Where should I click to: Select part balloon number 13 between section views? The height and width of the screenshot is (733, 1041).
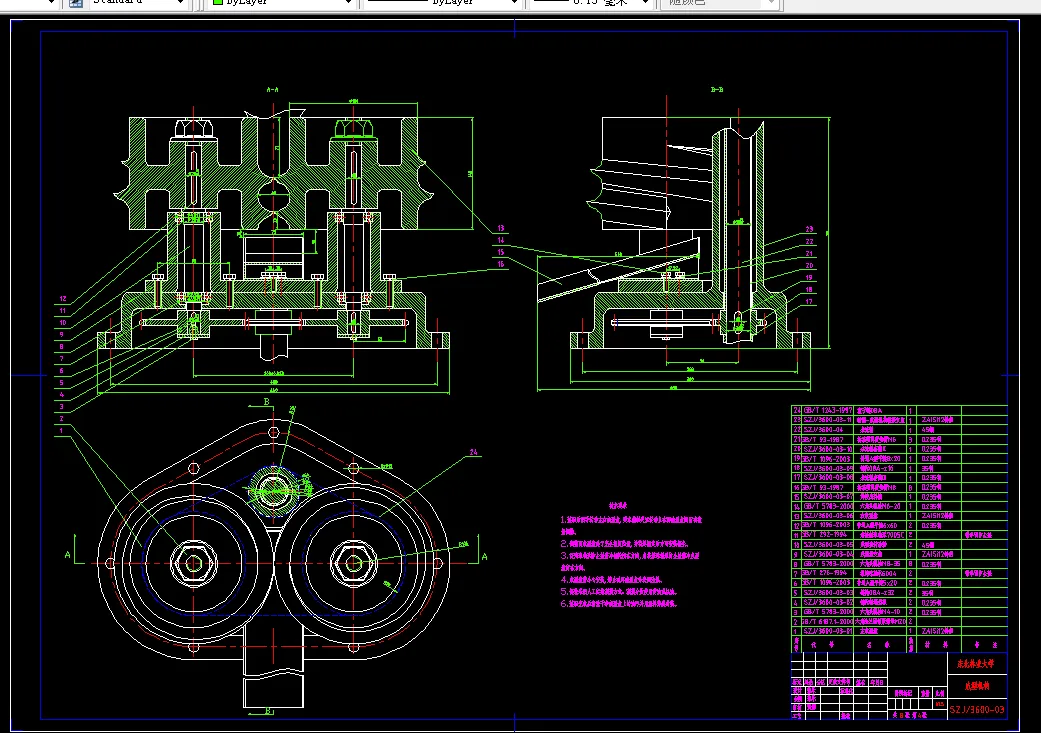501,228
